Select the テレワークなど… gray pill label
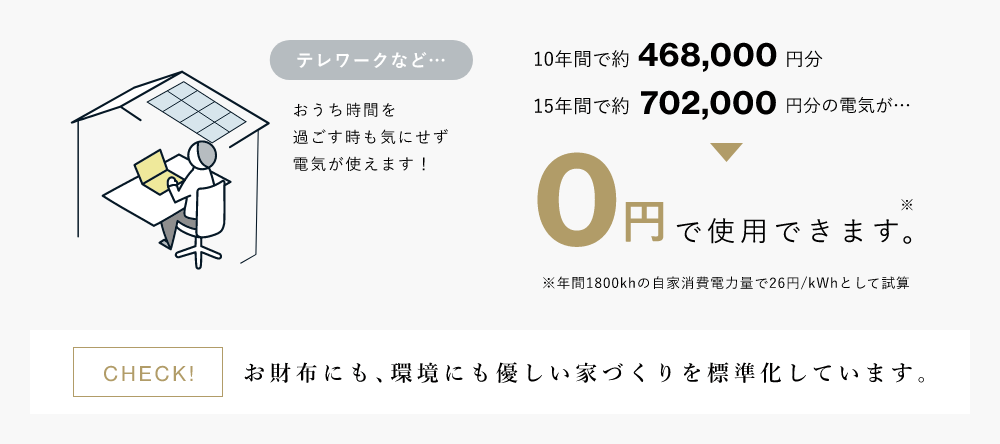This screenshot has width=1000, height=444. [371, 60]
